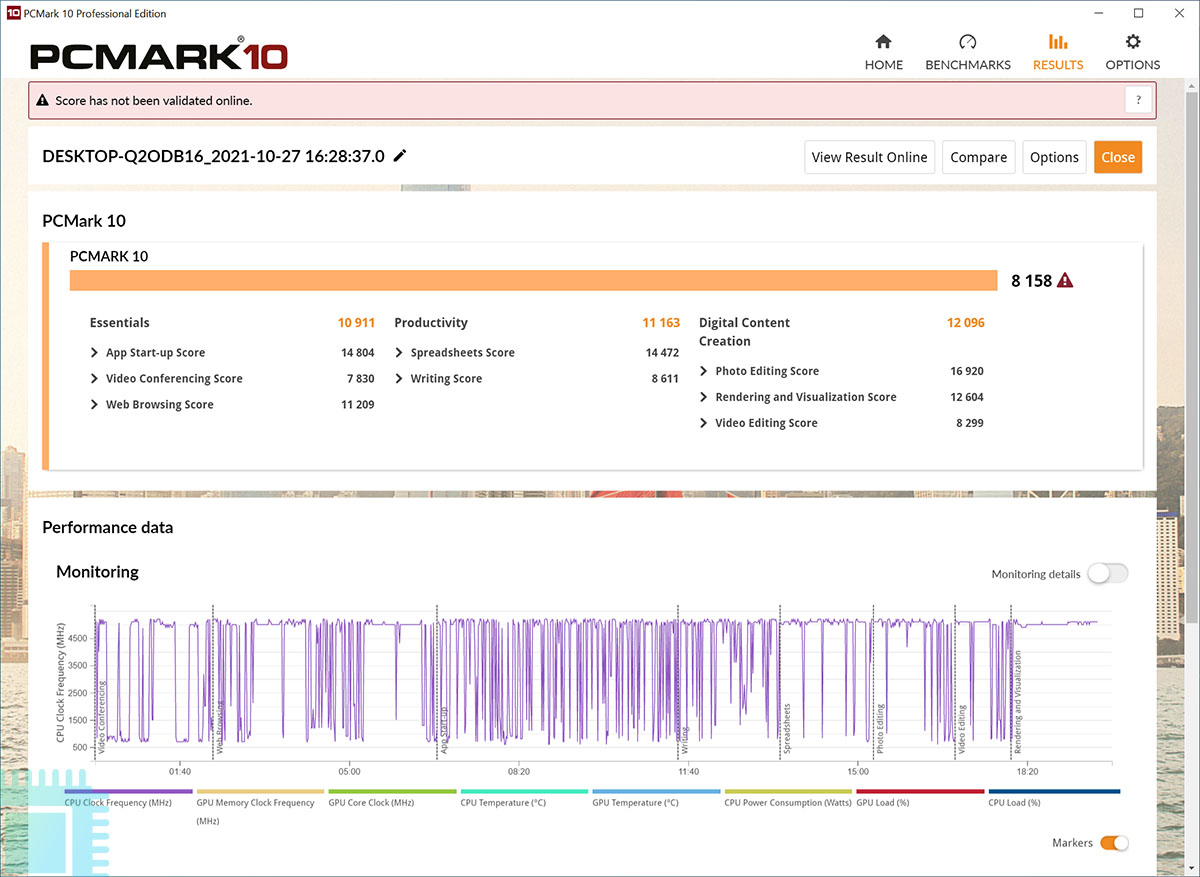
Task: Click the gear icon above Options
Action: [1132, 42]
